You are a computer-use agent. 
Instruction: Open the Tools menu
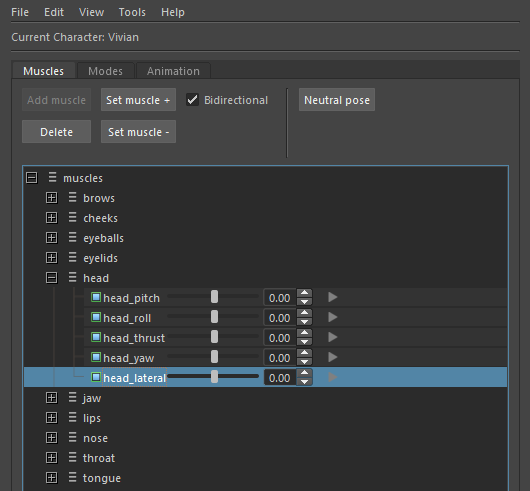pos(132,13)
